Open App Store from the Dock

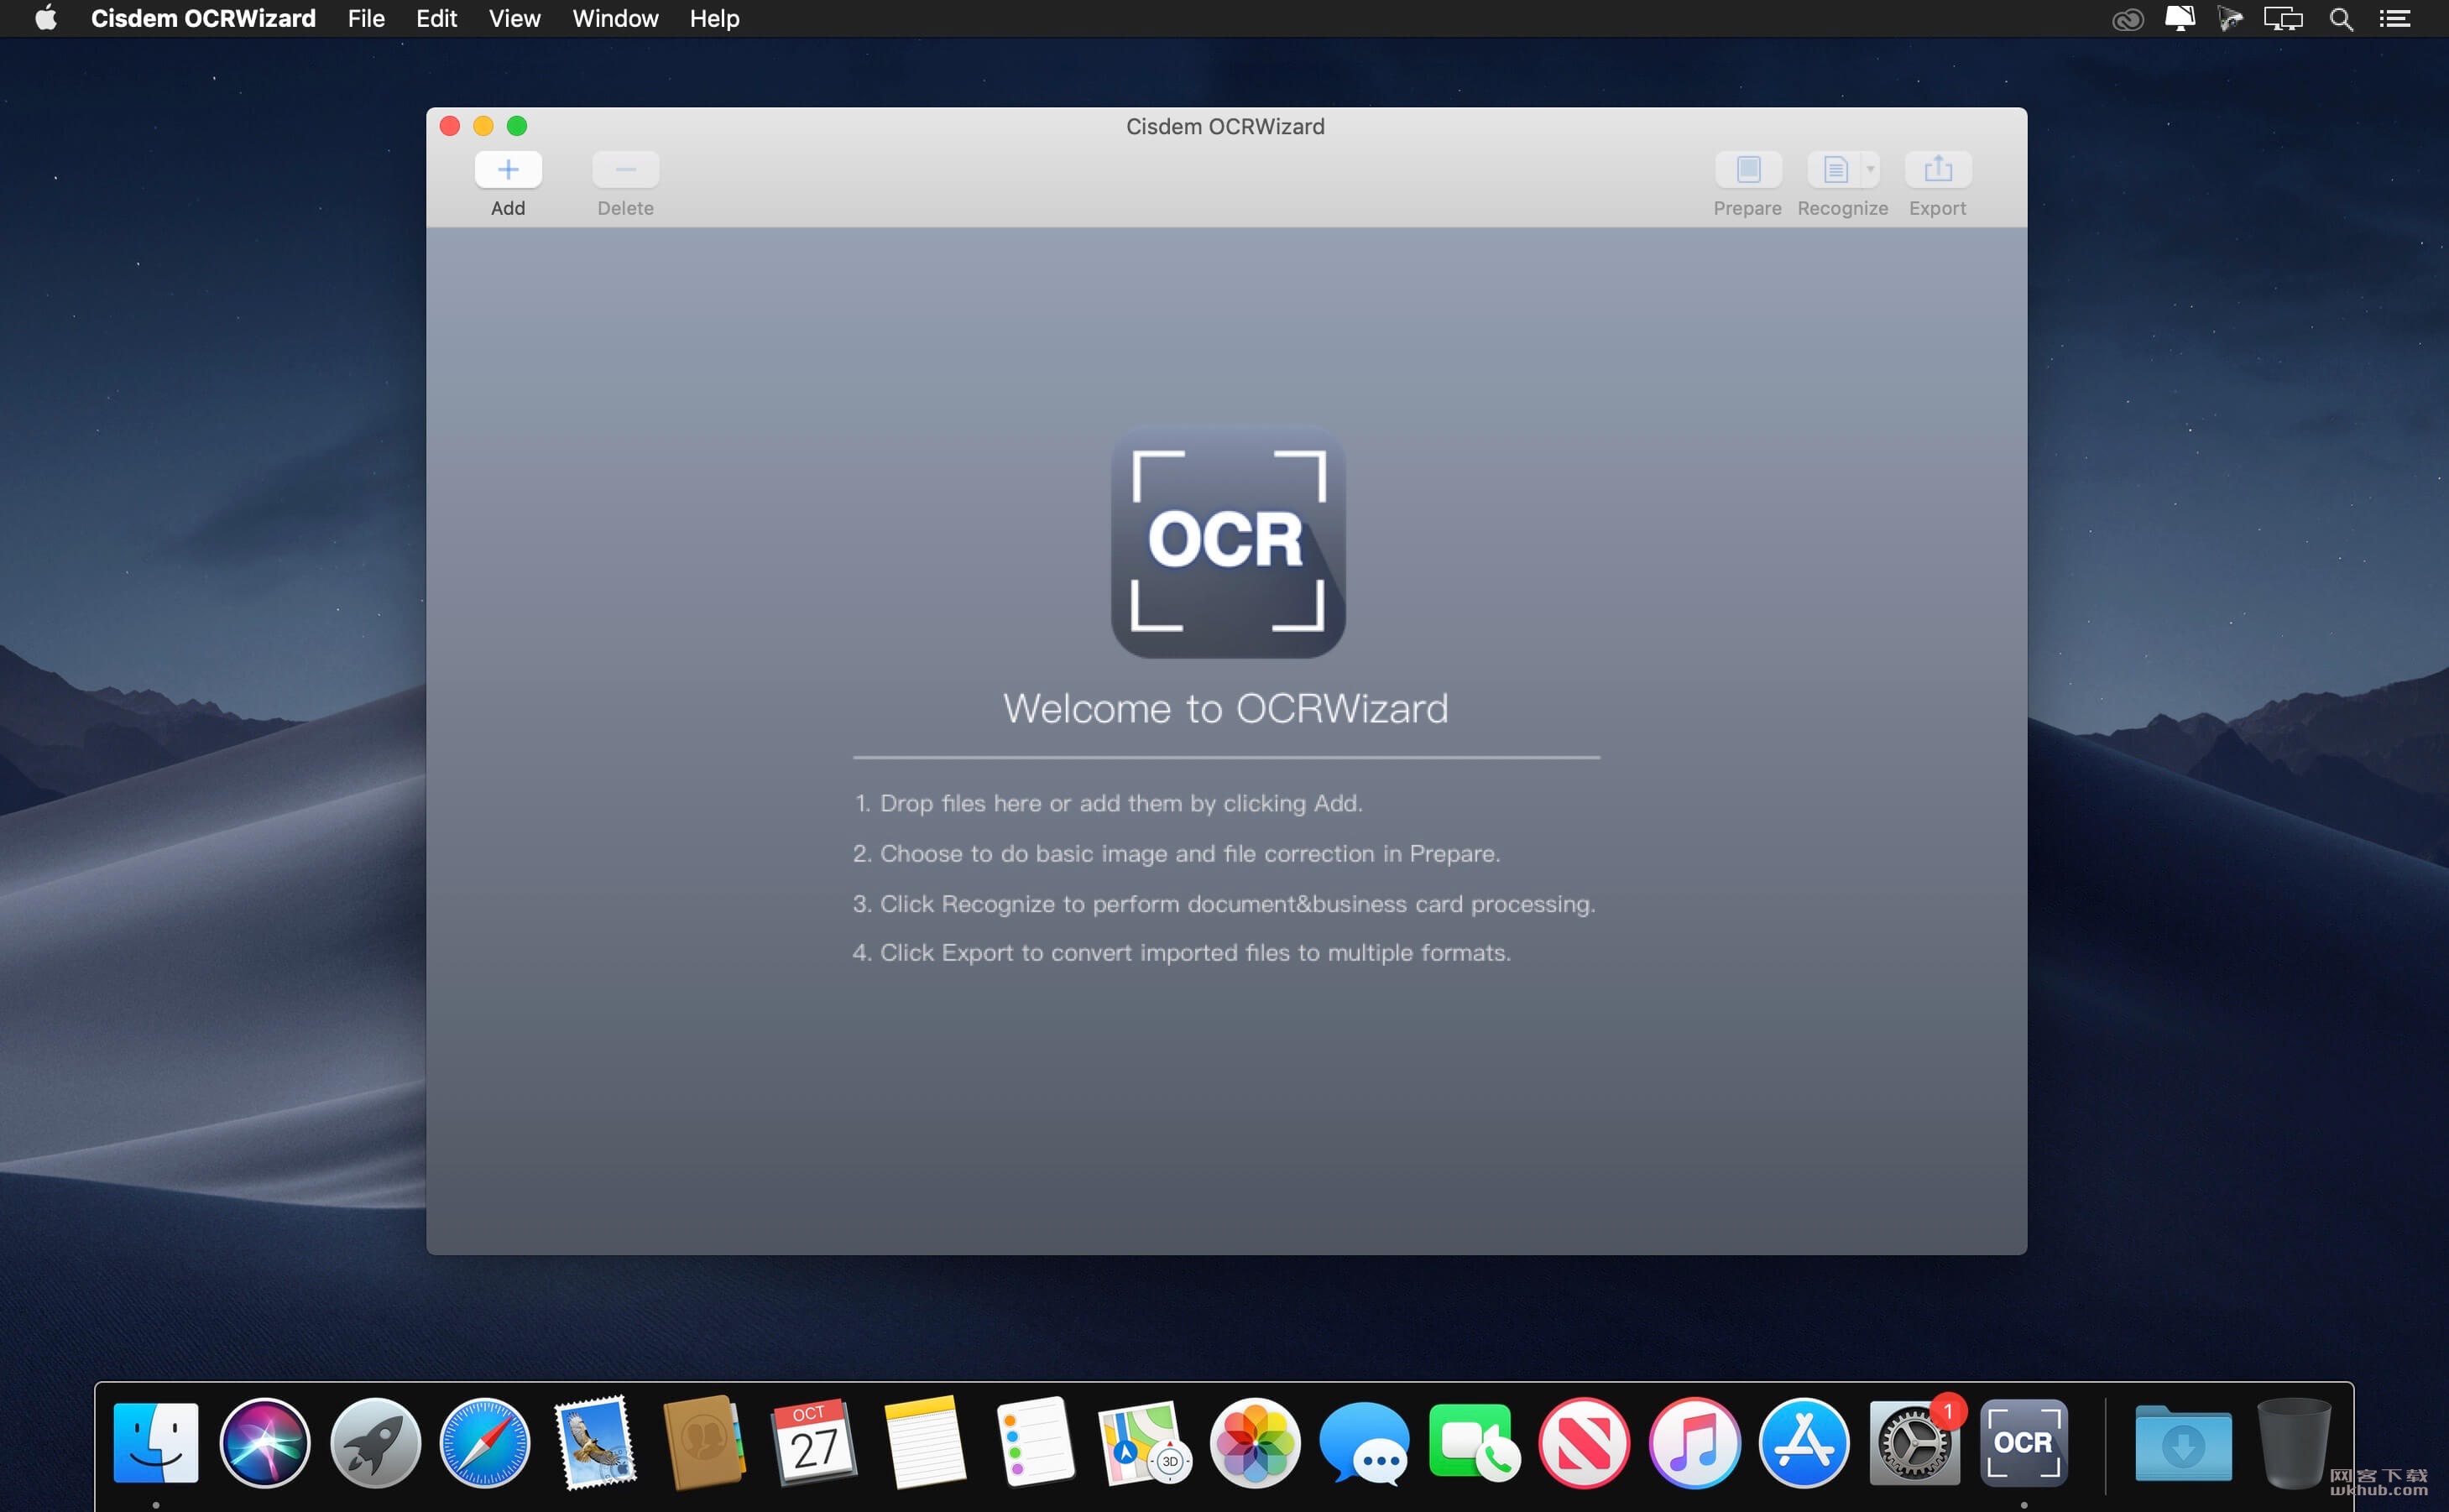[1804, 1443]
